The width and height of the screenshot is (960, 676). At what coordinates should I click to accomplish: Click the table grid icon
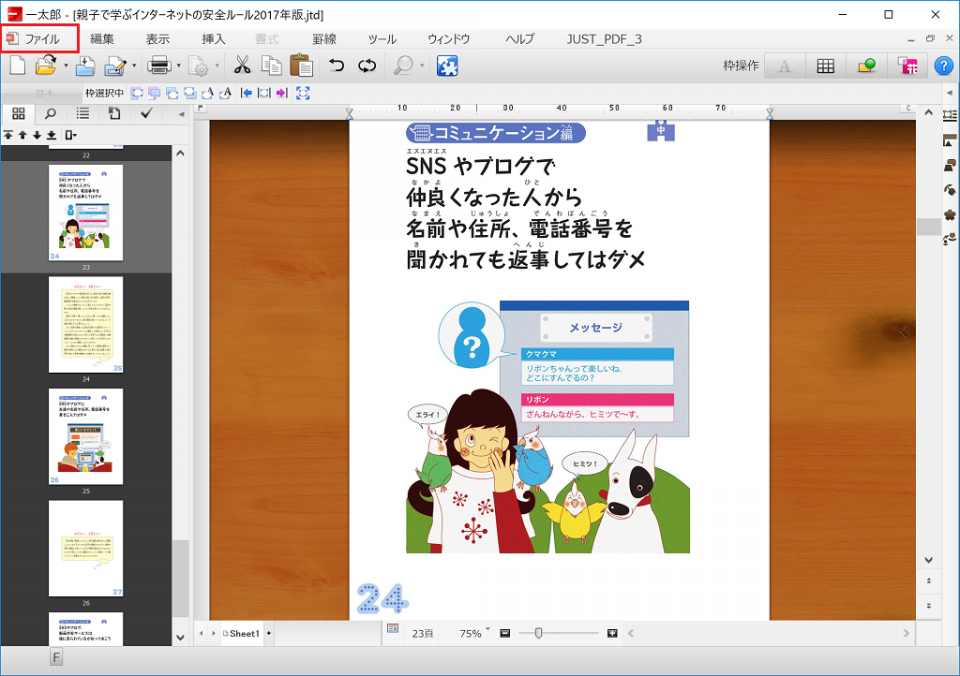tap(825, 66)
